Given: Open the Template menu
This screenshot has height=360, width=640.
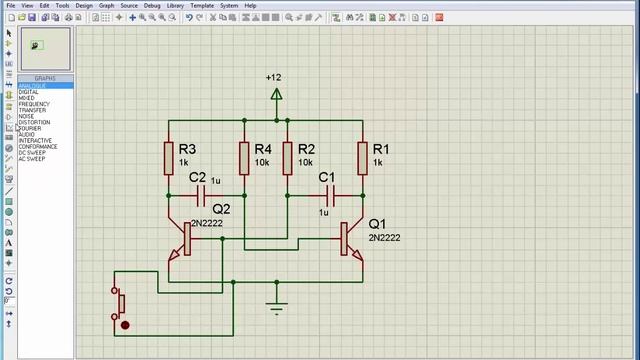Looking at the screenshot, I should click(x=202, y=6).
